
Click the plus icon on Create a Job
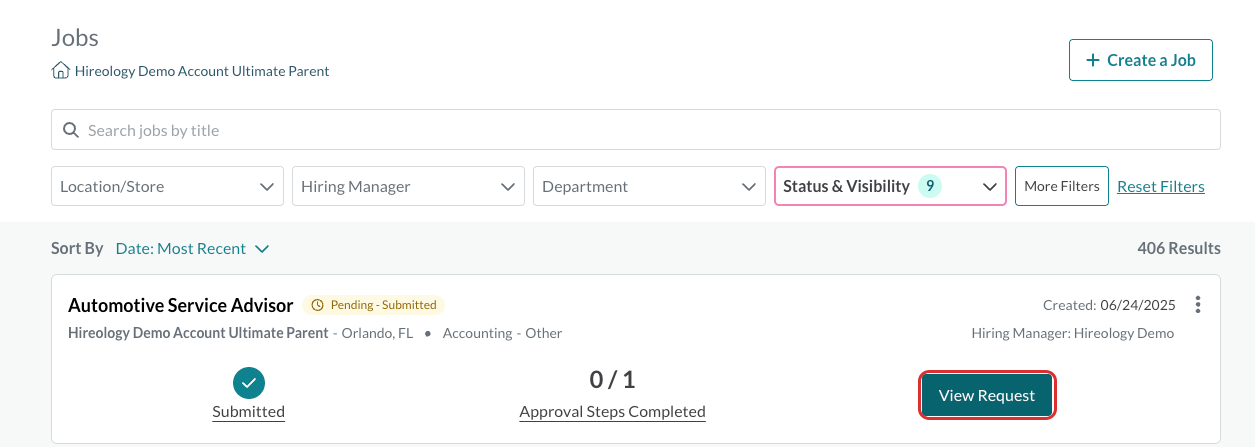tap(1094, 60)
